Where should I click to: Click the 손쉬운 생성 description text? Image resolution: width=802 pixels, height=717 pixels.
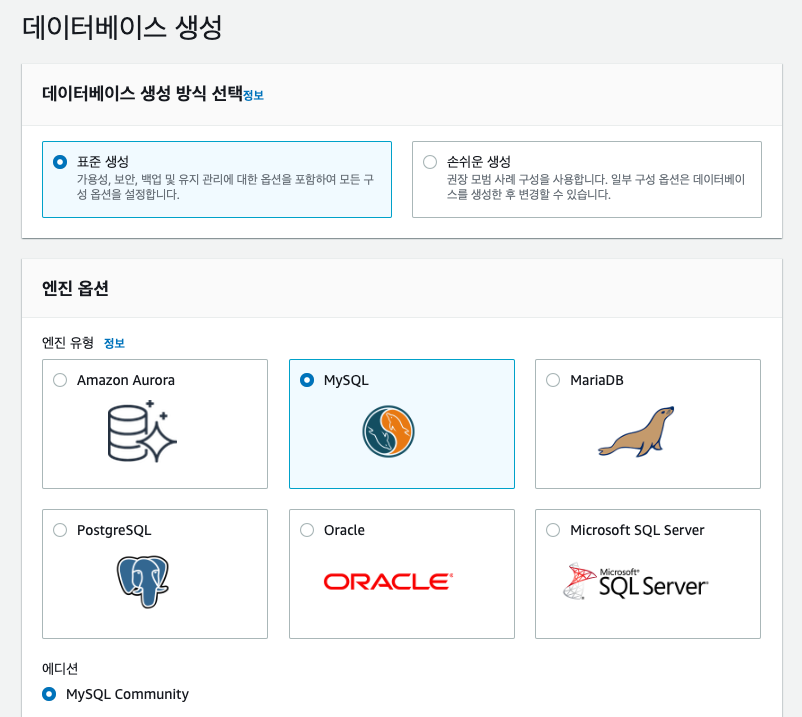point(595,187)
